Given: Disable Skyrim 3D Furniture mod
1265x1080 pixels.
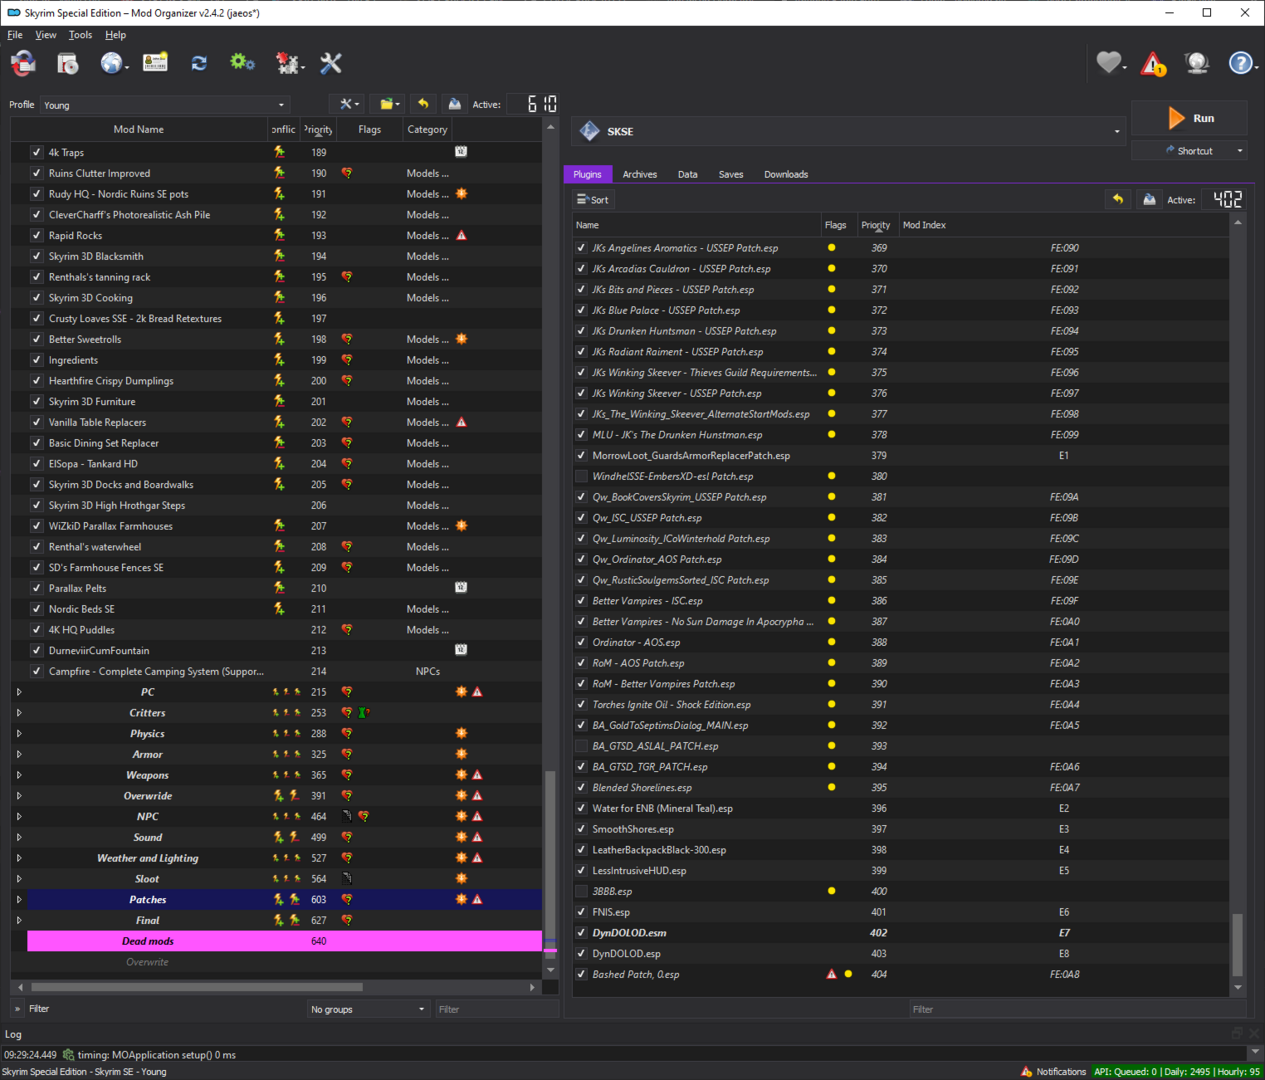Looking at the screenshot, I should coord(37,401).
